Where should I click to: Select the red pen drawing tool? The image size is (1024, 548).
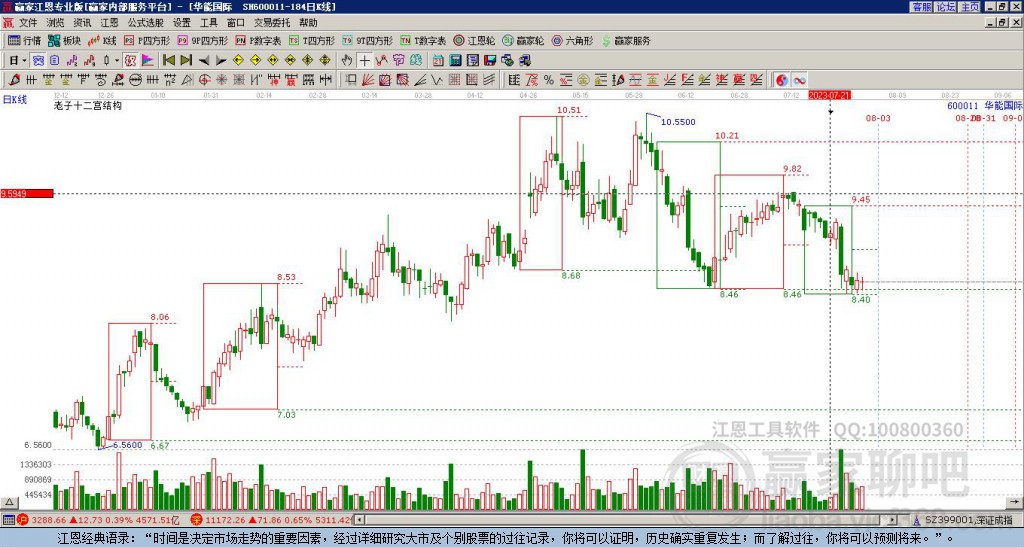coord(13,80)
